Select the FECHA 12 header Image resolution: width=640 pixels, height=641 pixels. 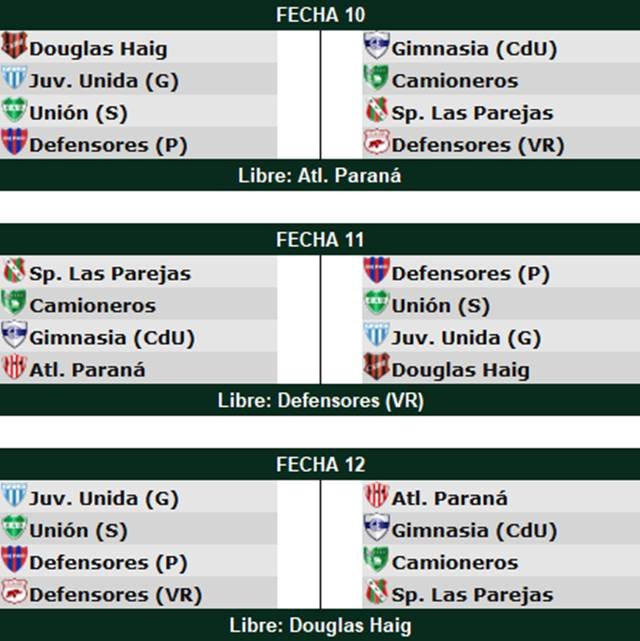tap(320, 465)
